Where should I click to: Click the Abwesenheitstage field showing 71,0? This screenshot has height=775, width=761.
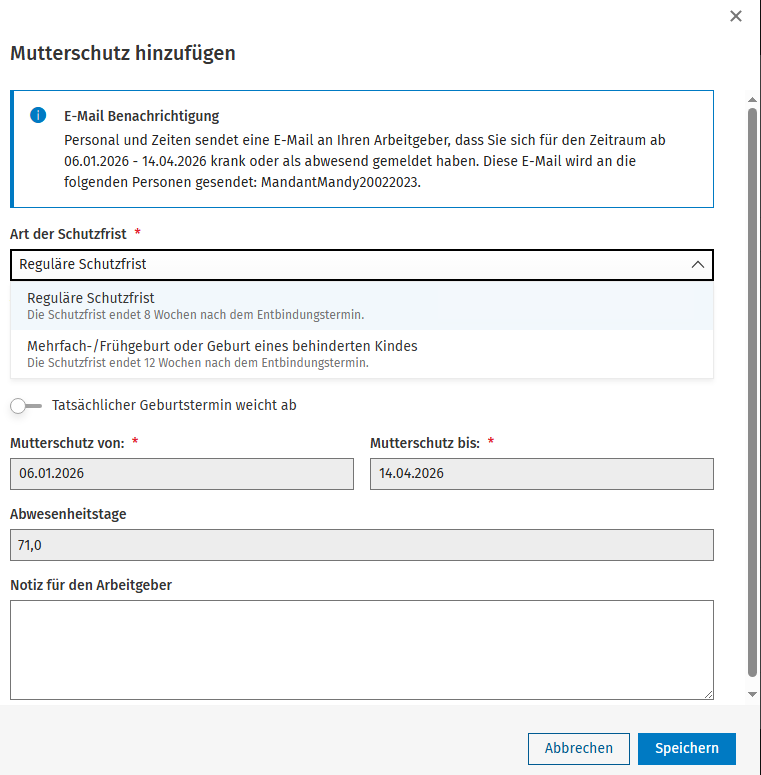(x=362, y=545)
